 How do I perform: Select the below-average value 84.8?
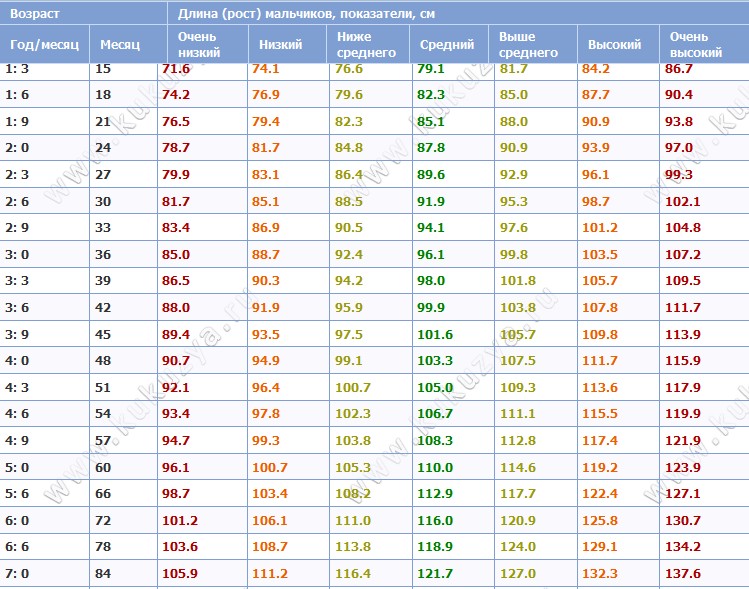point(348,148)
